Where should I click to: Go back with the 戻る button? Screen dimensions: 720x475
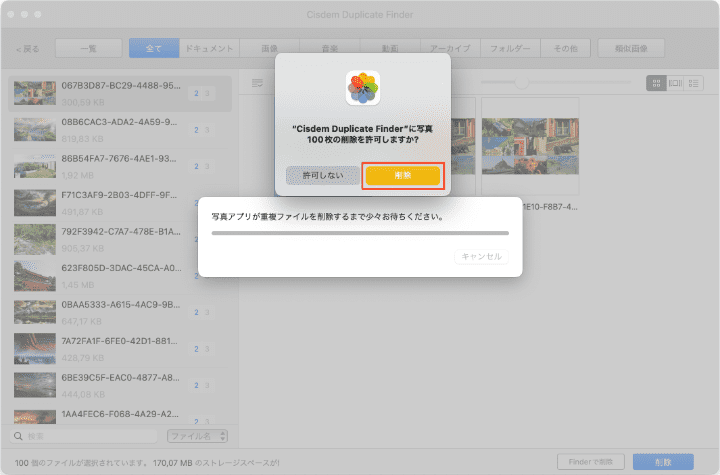(28, 49)
